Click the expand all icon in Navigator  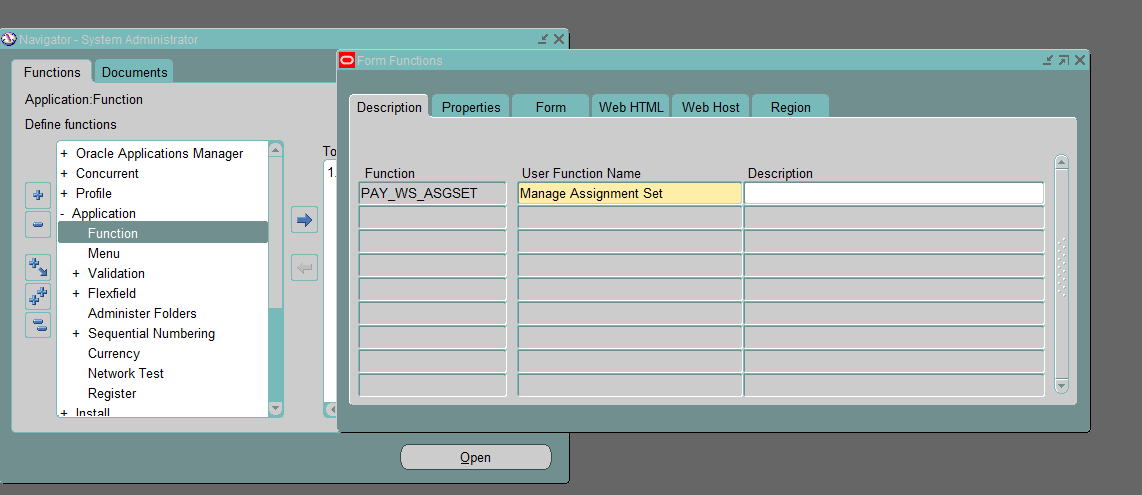tap(38, 296)
